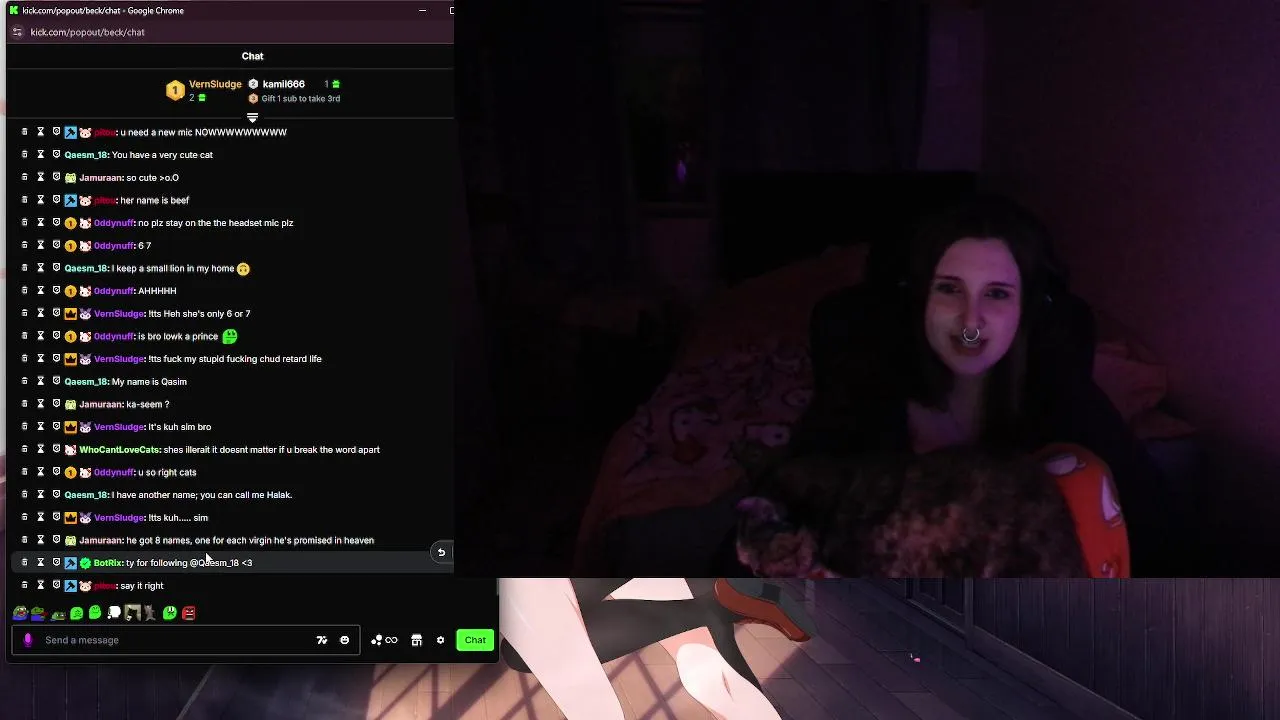Screen dimensions: 1280x720
Task: Click BotRix username in chat
Action: pyautogui.click(x=107, y=563)
